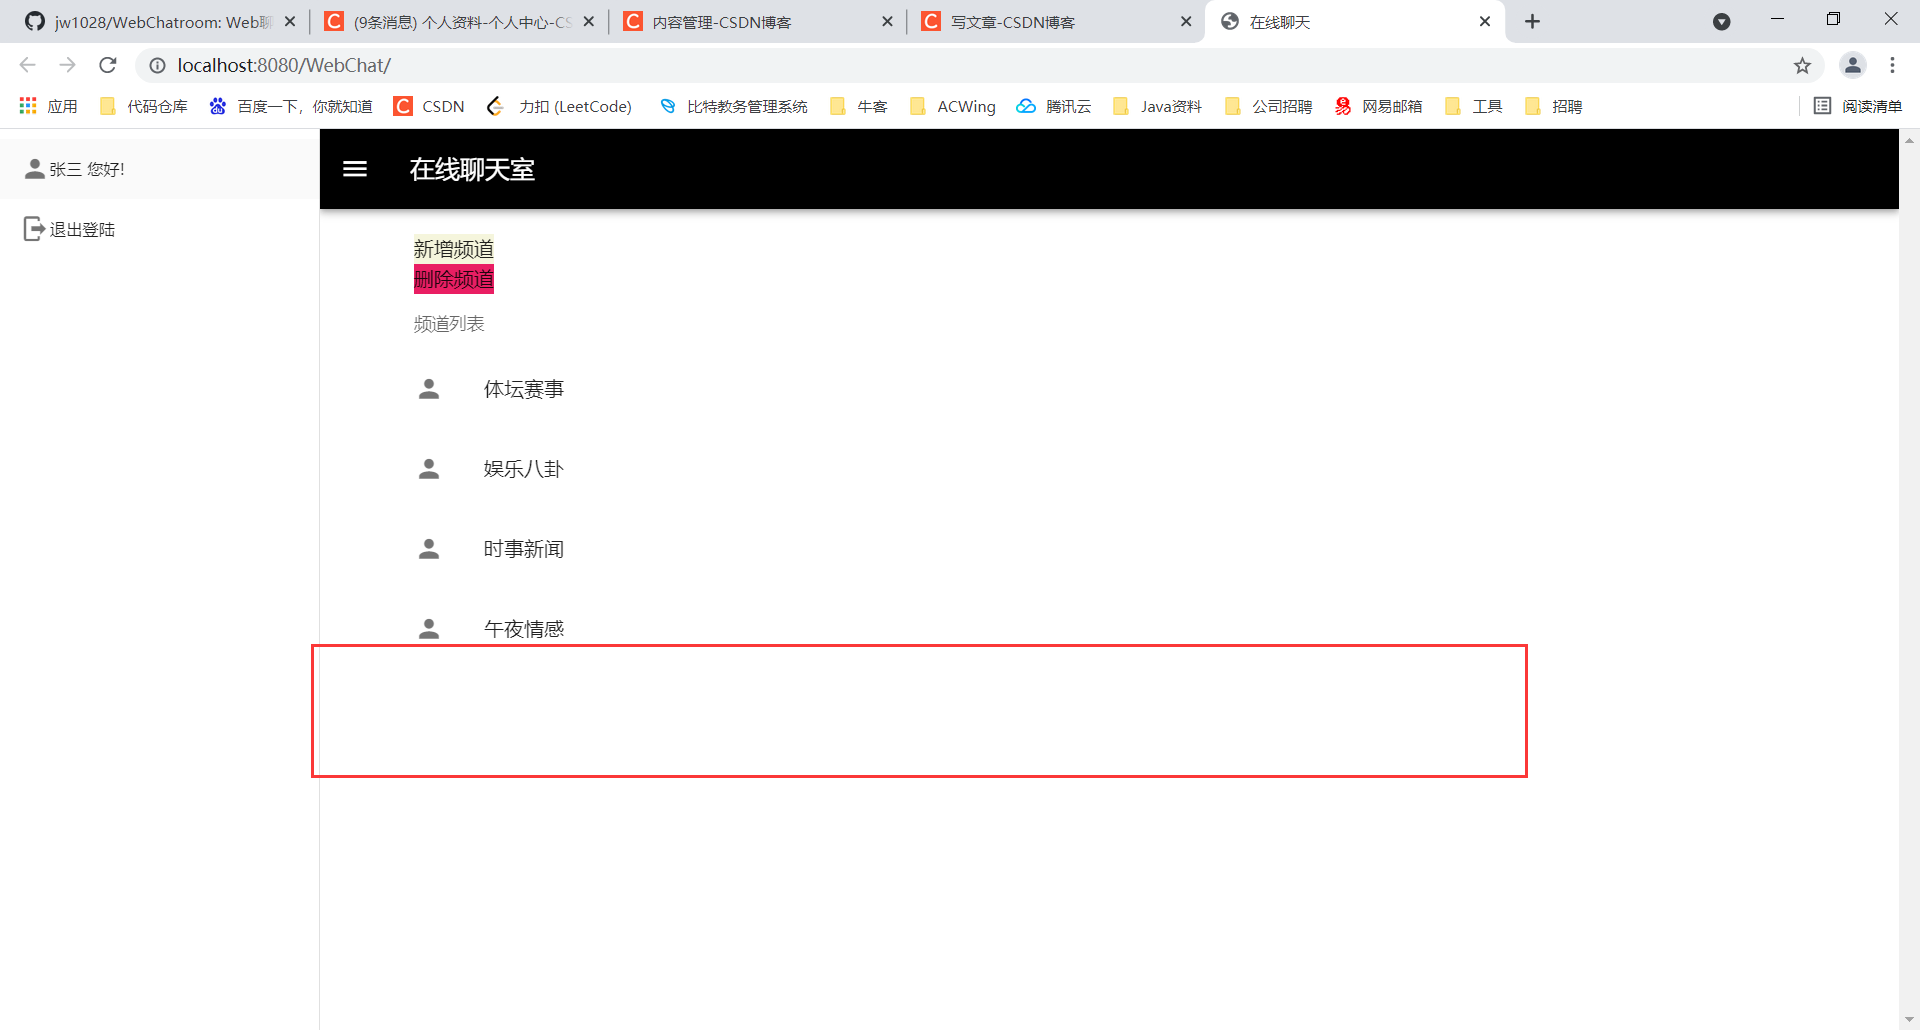Click the user avatar icon beside 张三
This screenshot has width=1920, height=1030.
click(35, 169)
